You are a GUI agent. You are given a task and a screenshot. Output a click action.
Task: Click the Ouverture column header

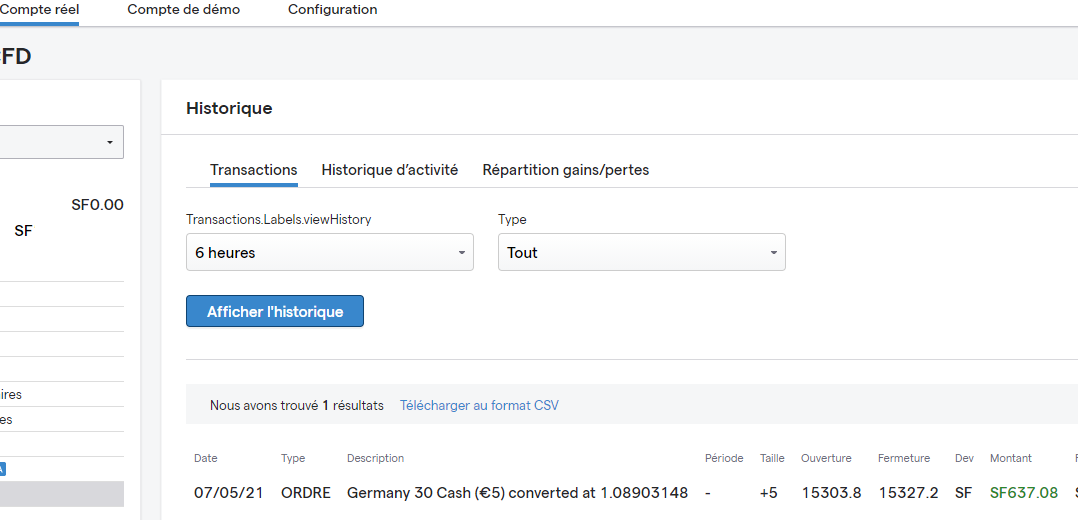pos(826,458)
